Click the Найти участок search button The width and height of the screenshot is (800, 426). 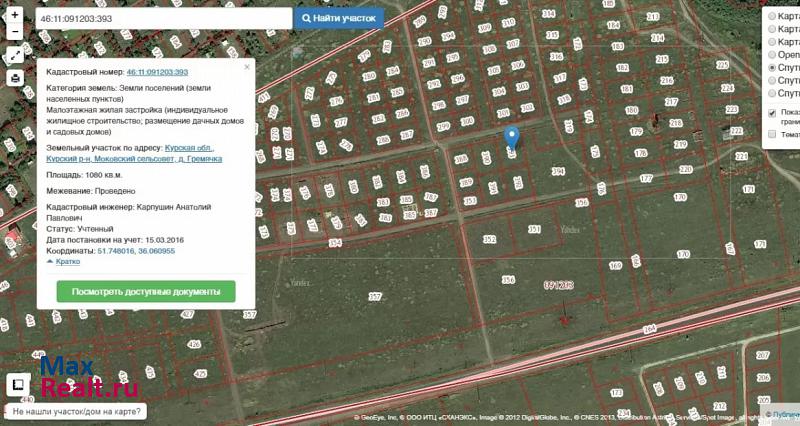pyautogui.click(x=338, y=18)
